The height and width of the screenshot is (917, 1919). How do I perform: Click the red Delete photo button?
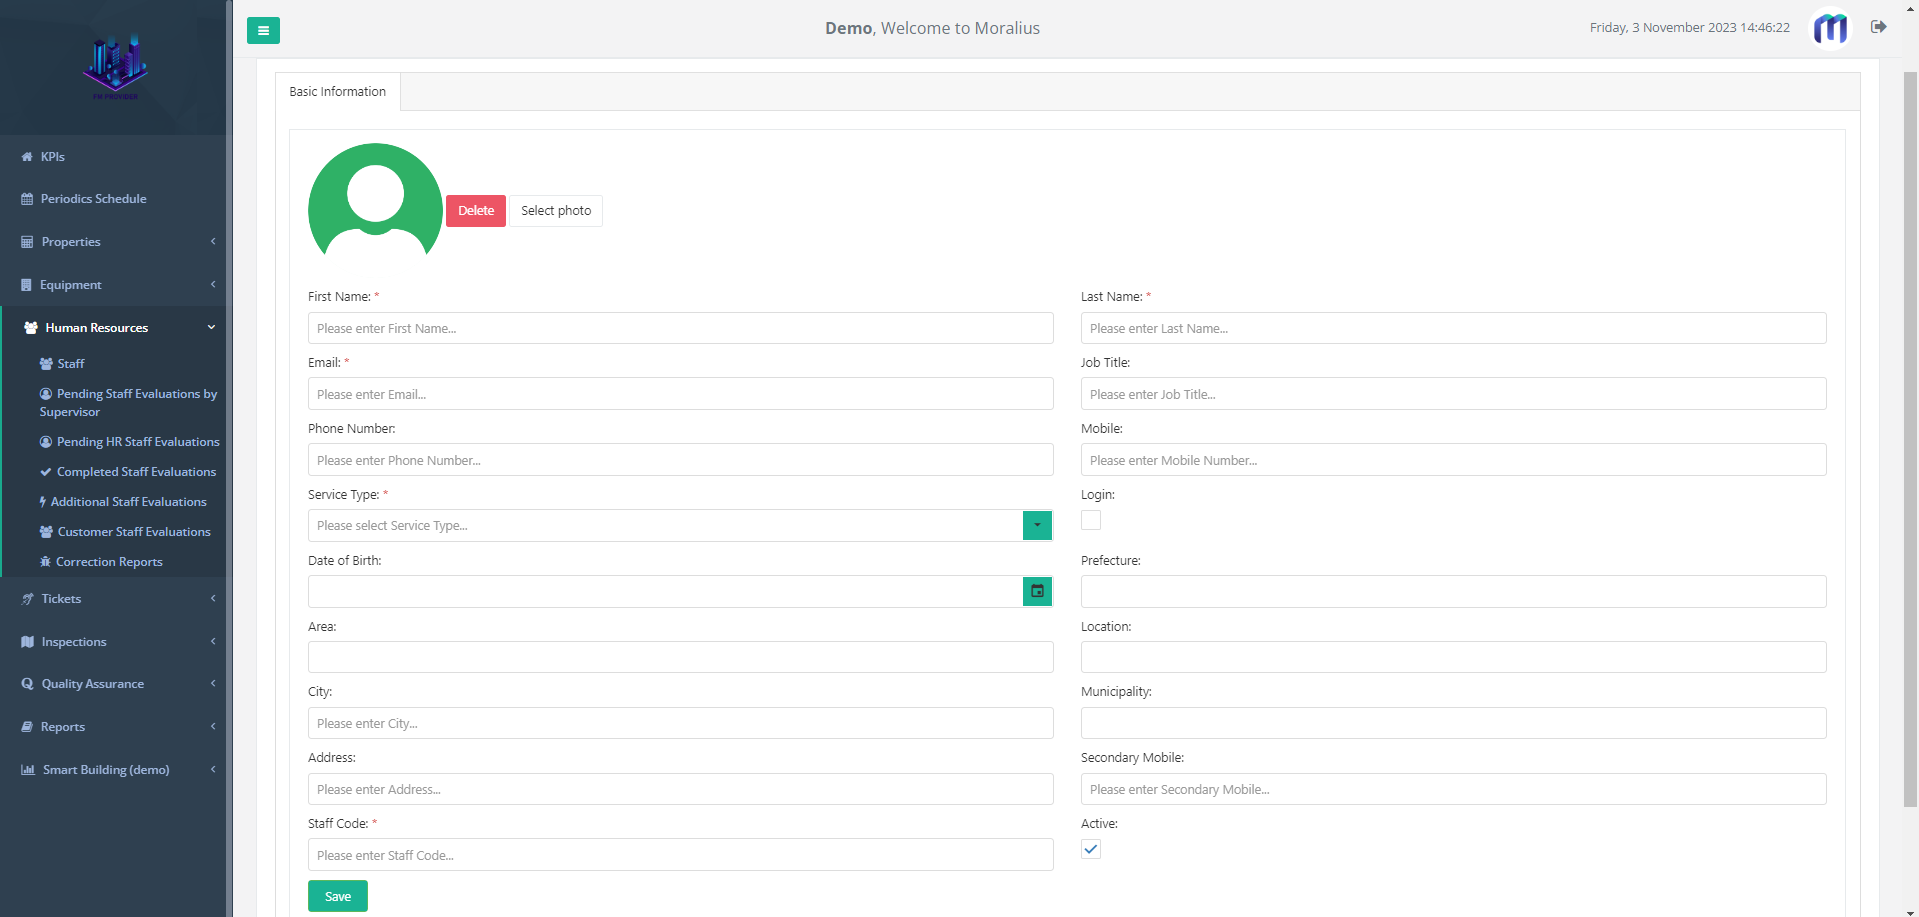pos(476,211)
